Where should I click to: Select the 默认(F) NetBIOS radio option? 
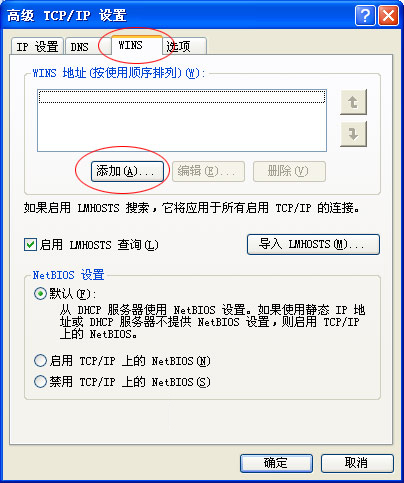[40, 294]
